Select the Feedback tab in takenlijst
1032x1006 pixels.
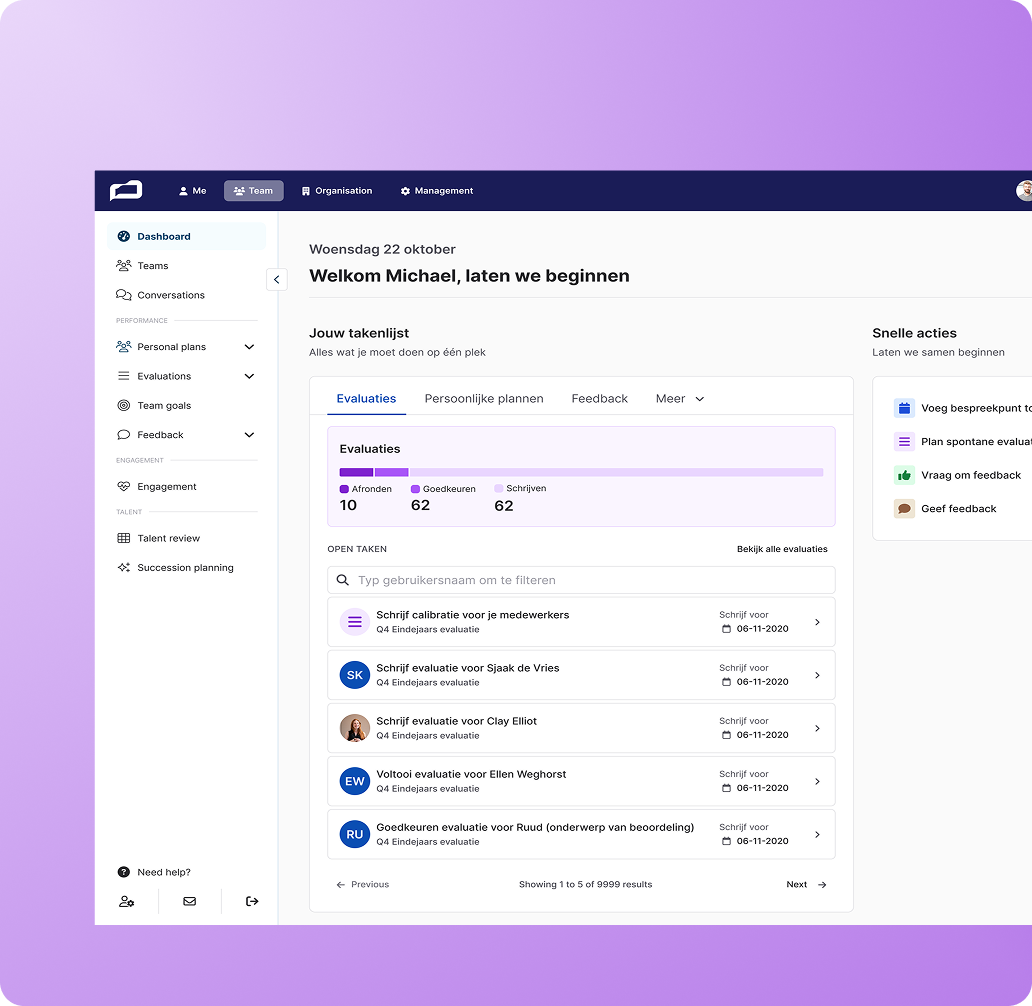pyautogui.click(x=600, y=398)
